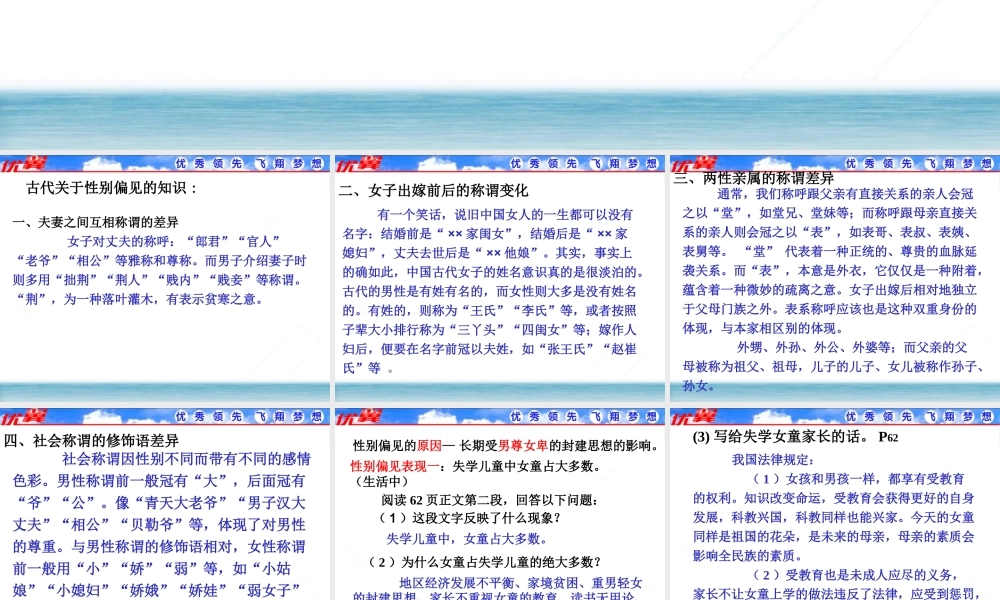This screenshot has width=1000, height=600.
Task: Select the heading 一、夫妻之间互相称谓的差异
Action: click(x=95, y=222)
